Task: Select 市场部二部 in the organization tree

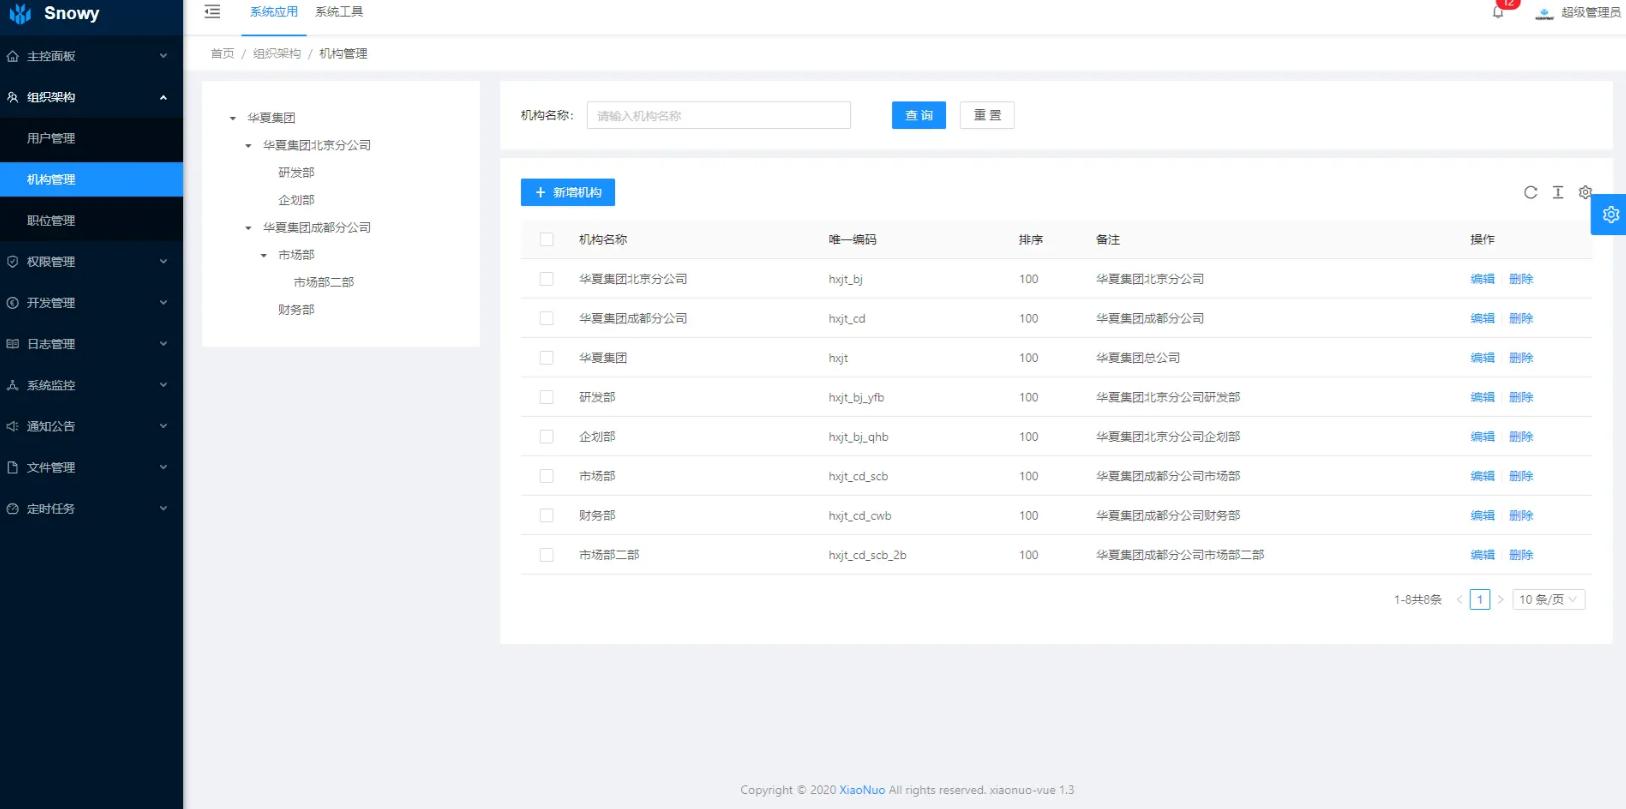Action: (324, 282)
